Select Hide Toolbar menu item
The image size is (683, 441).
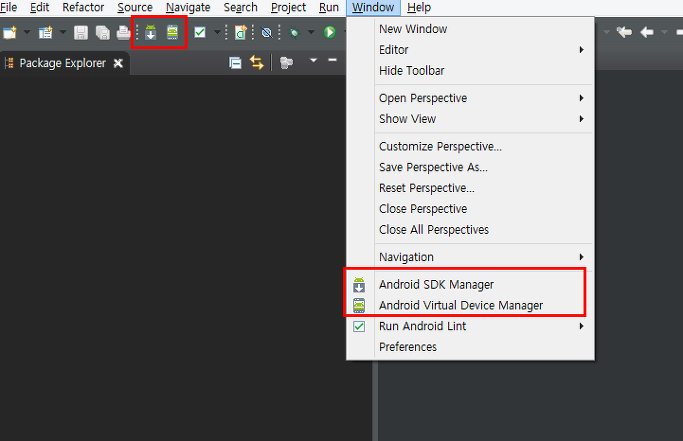tap(470, 71)
